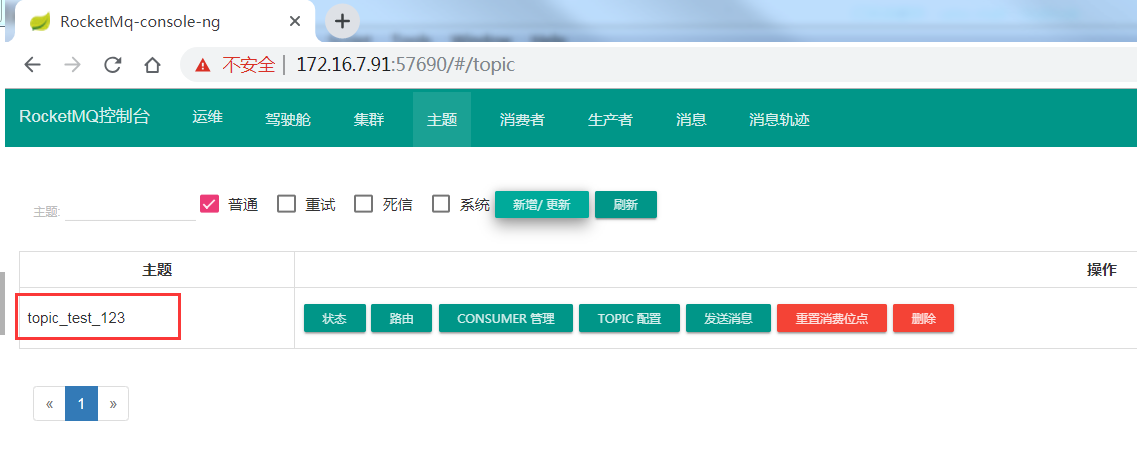Select page 1 in pagination

coord(81,403)
